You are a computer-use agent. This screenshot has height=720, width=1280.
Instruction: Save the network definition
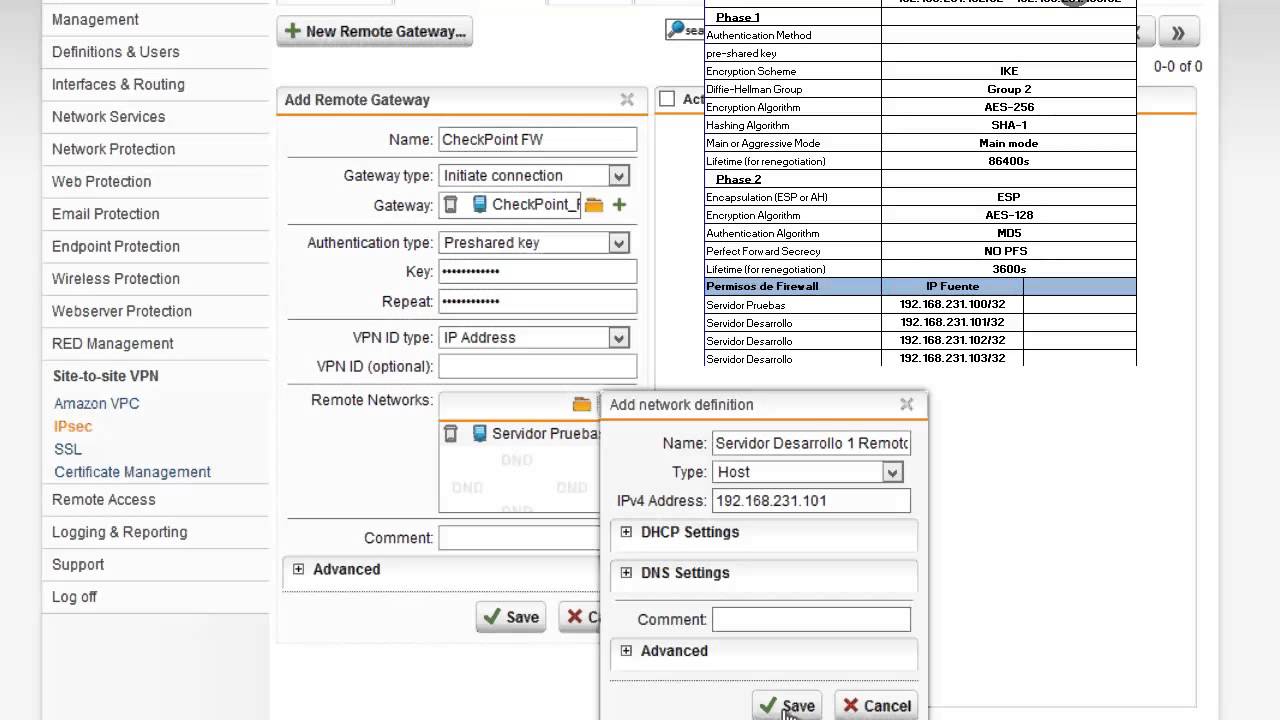[787, 705]
